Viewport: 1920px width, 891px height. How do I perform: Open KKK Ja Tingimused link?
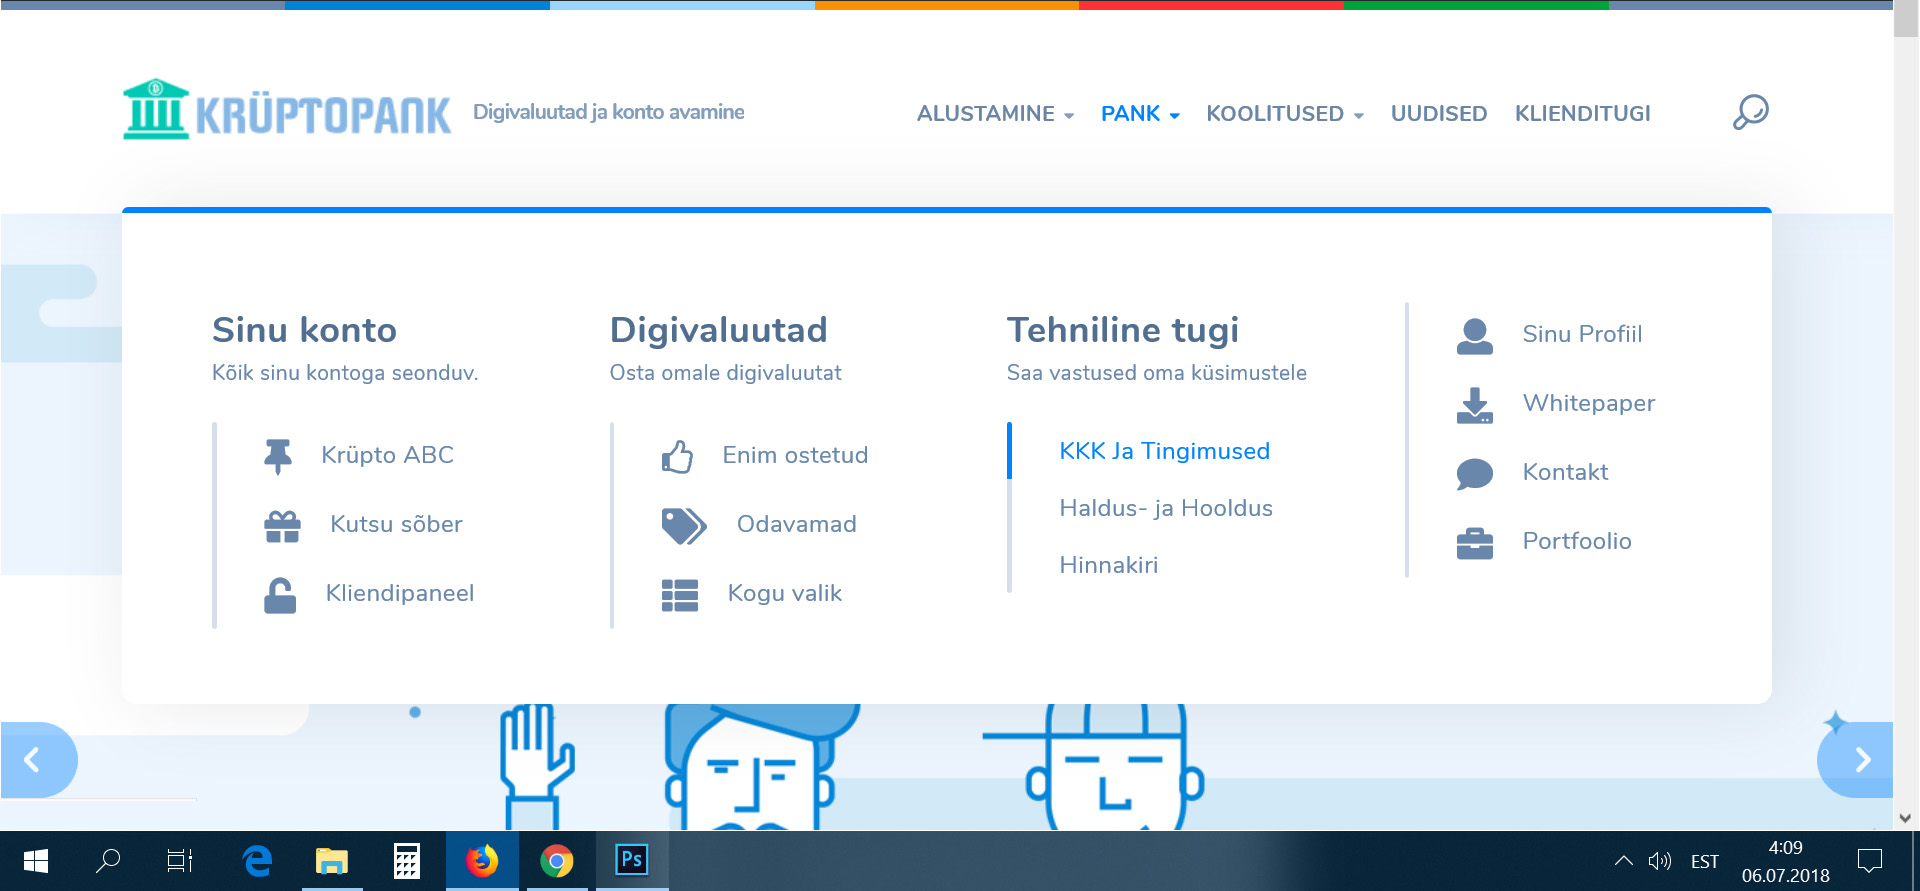(1164, 452)
